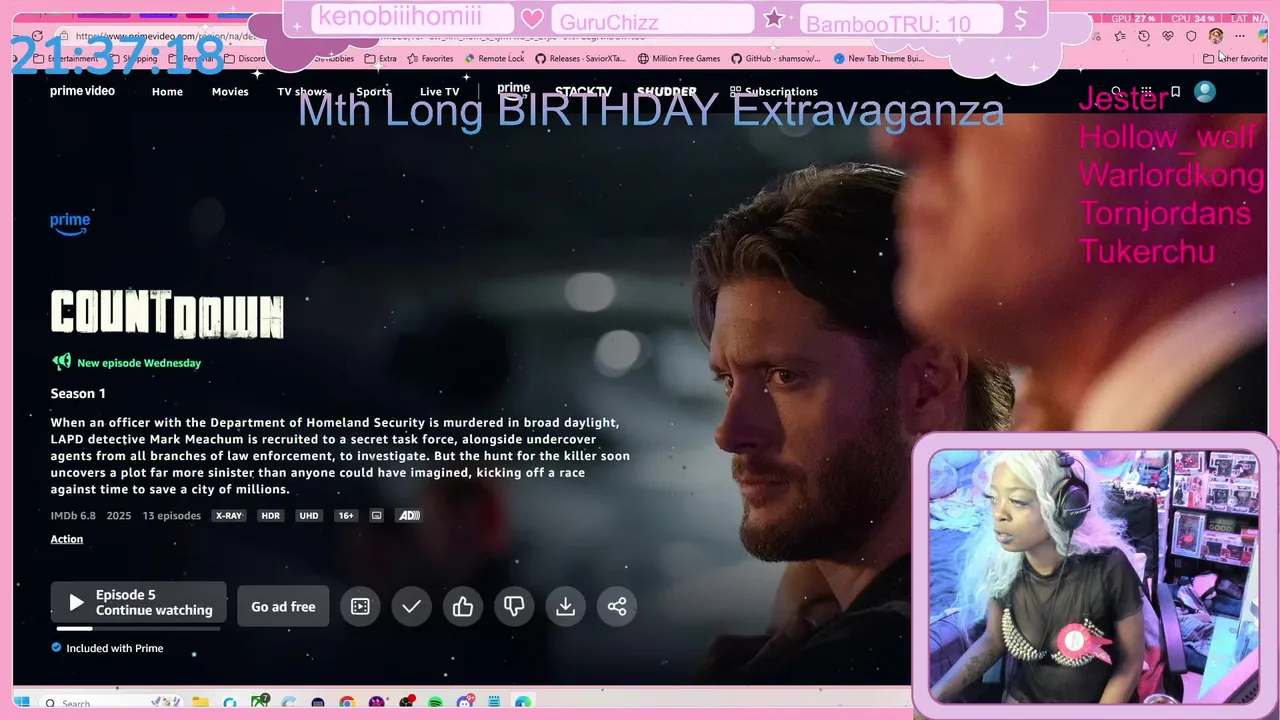Click the browser profile picture icon
1280x720 pixels.
click(1216, 36)
